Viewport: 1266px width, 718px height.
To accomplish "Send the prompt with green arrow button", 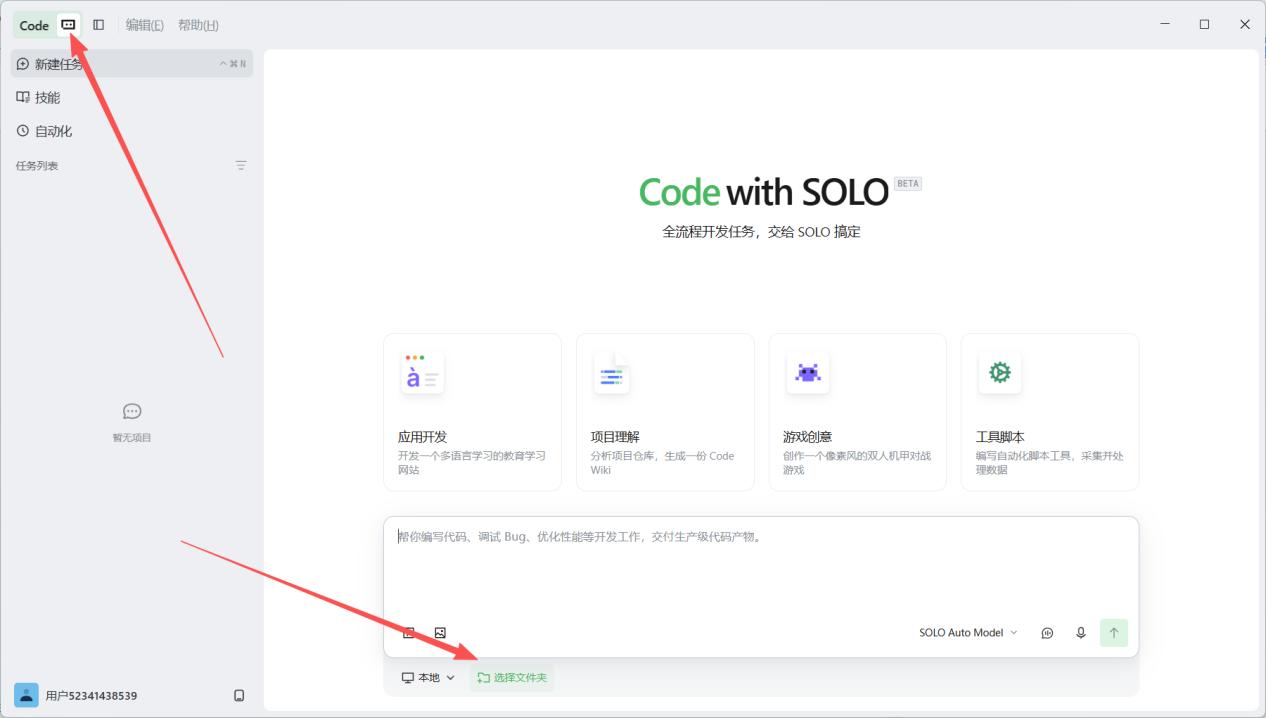I will click(1114, 633).
